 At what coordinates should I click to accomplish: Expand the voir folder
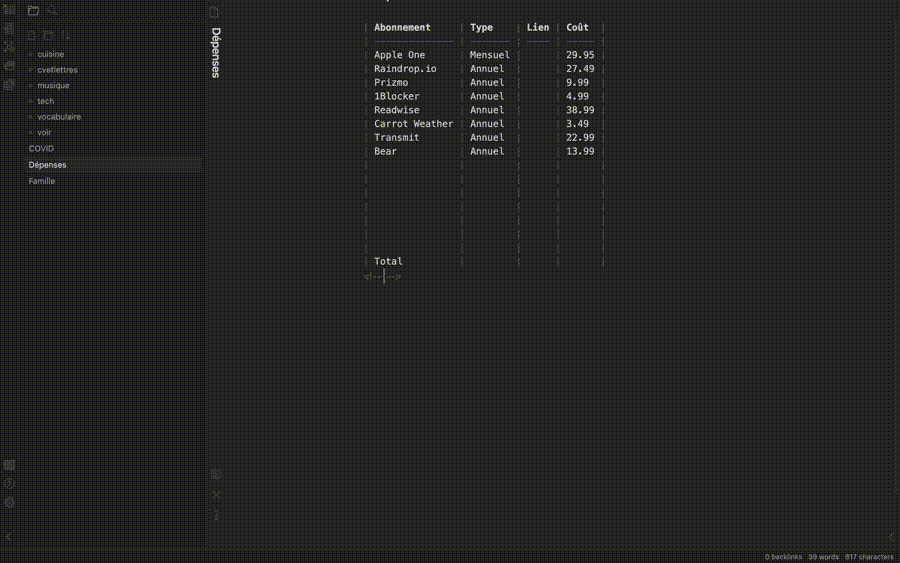(44, 132)
